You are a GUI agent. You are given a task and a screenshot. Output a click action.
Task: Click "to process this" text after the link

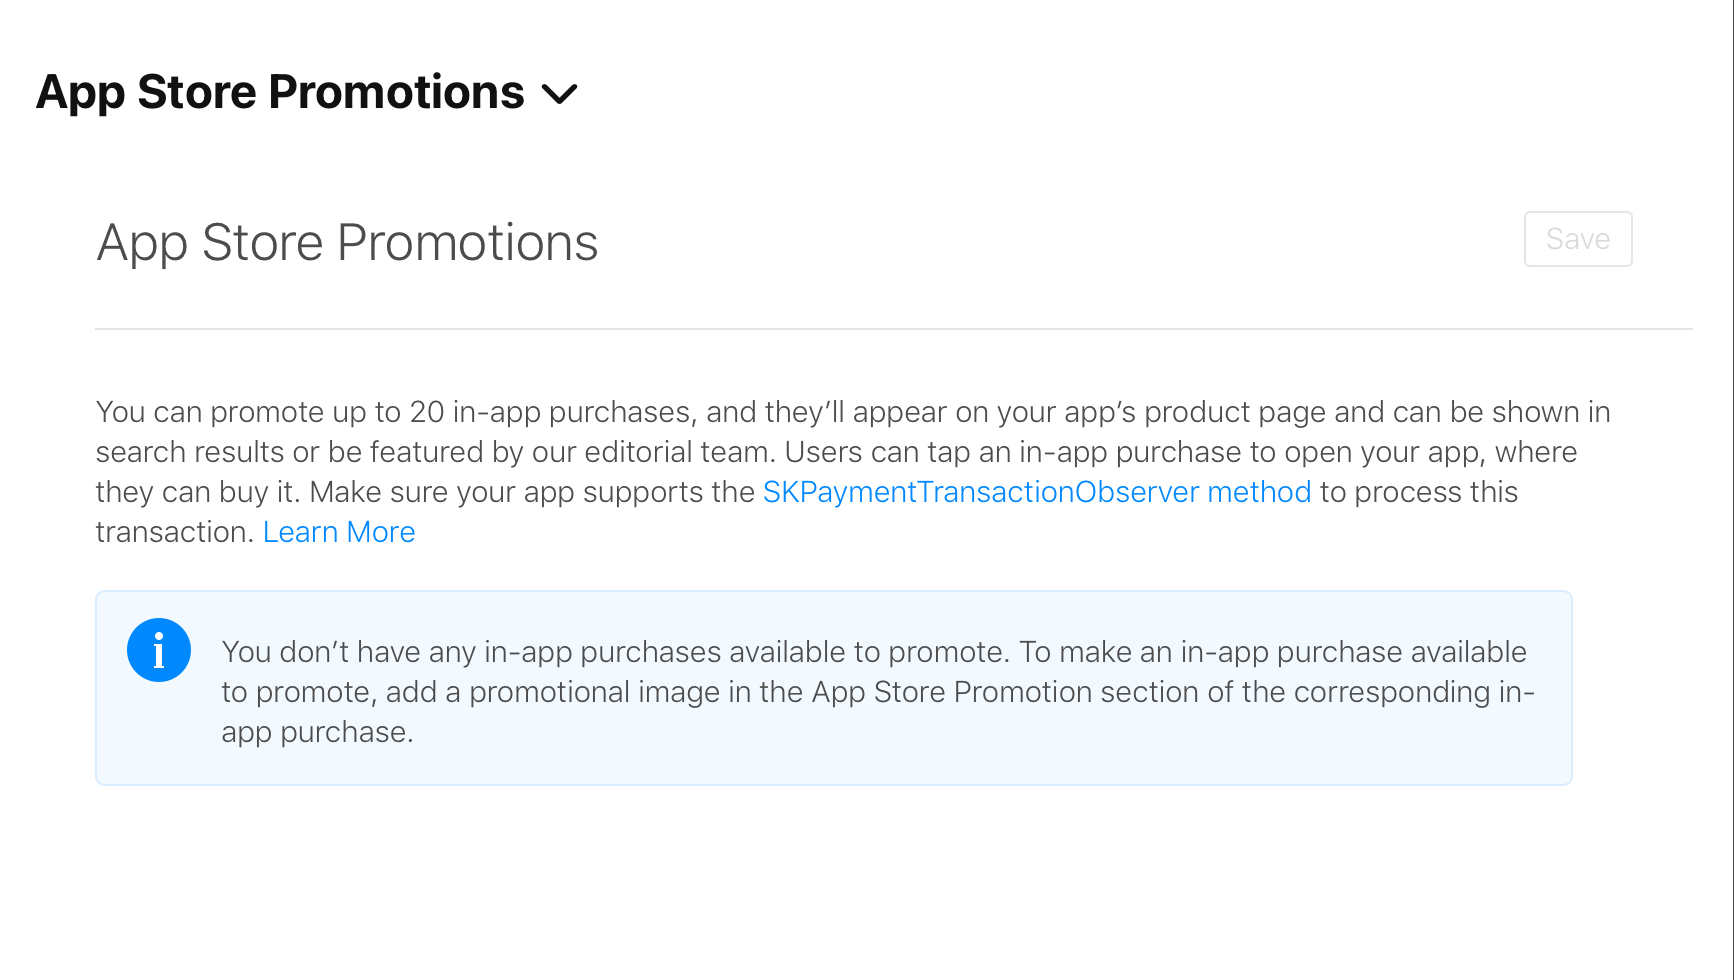[x=1418, y=492]
